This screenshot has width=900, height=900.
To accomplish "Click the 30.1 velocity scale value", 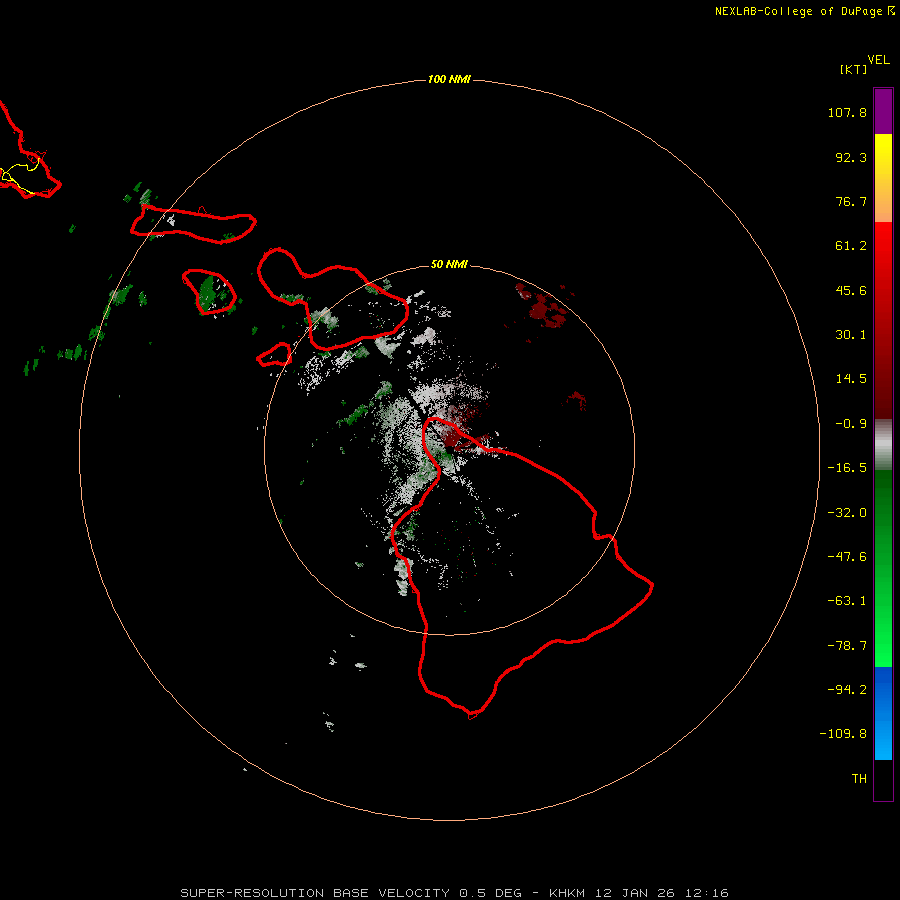I will click(x=851, y=335).
